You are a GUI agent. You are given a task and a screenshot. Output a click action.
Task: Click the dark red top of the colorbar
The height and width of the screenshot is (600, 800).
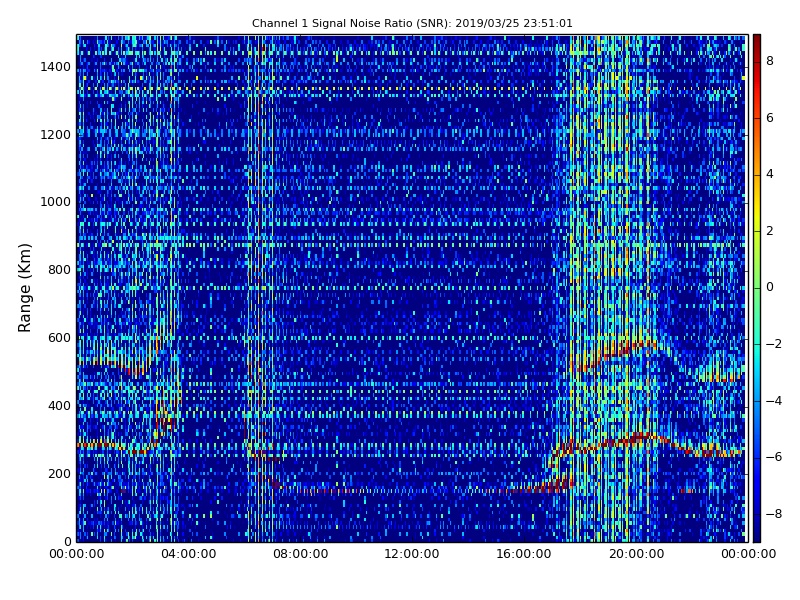(x=757, y=43)
